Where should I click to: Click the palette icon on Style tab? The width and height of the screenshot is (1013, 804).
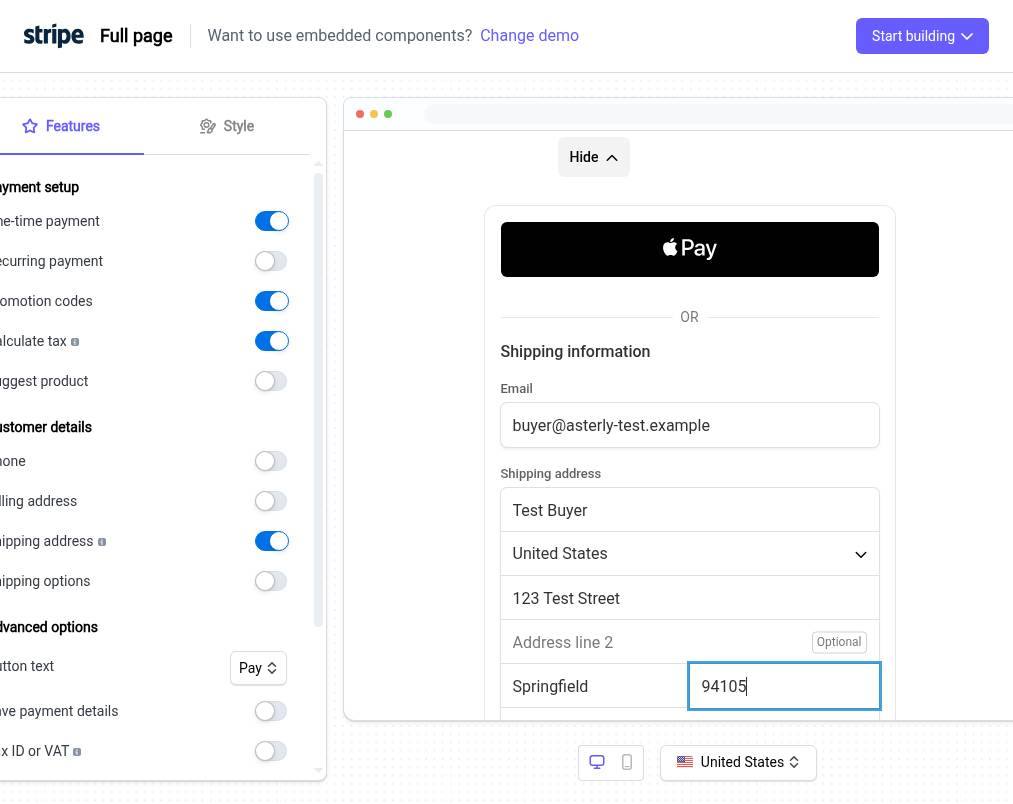pos(207,126)
